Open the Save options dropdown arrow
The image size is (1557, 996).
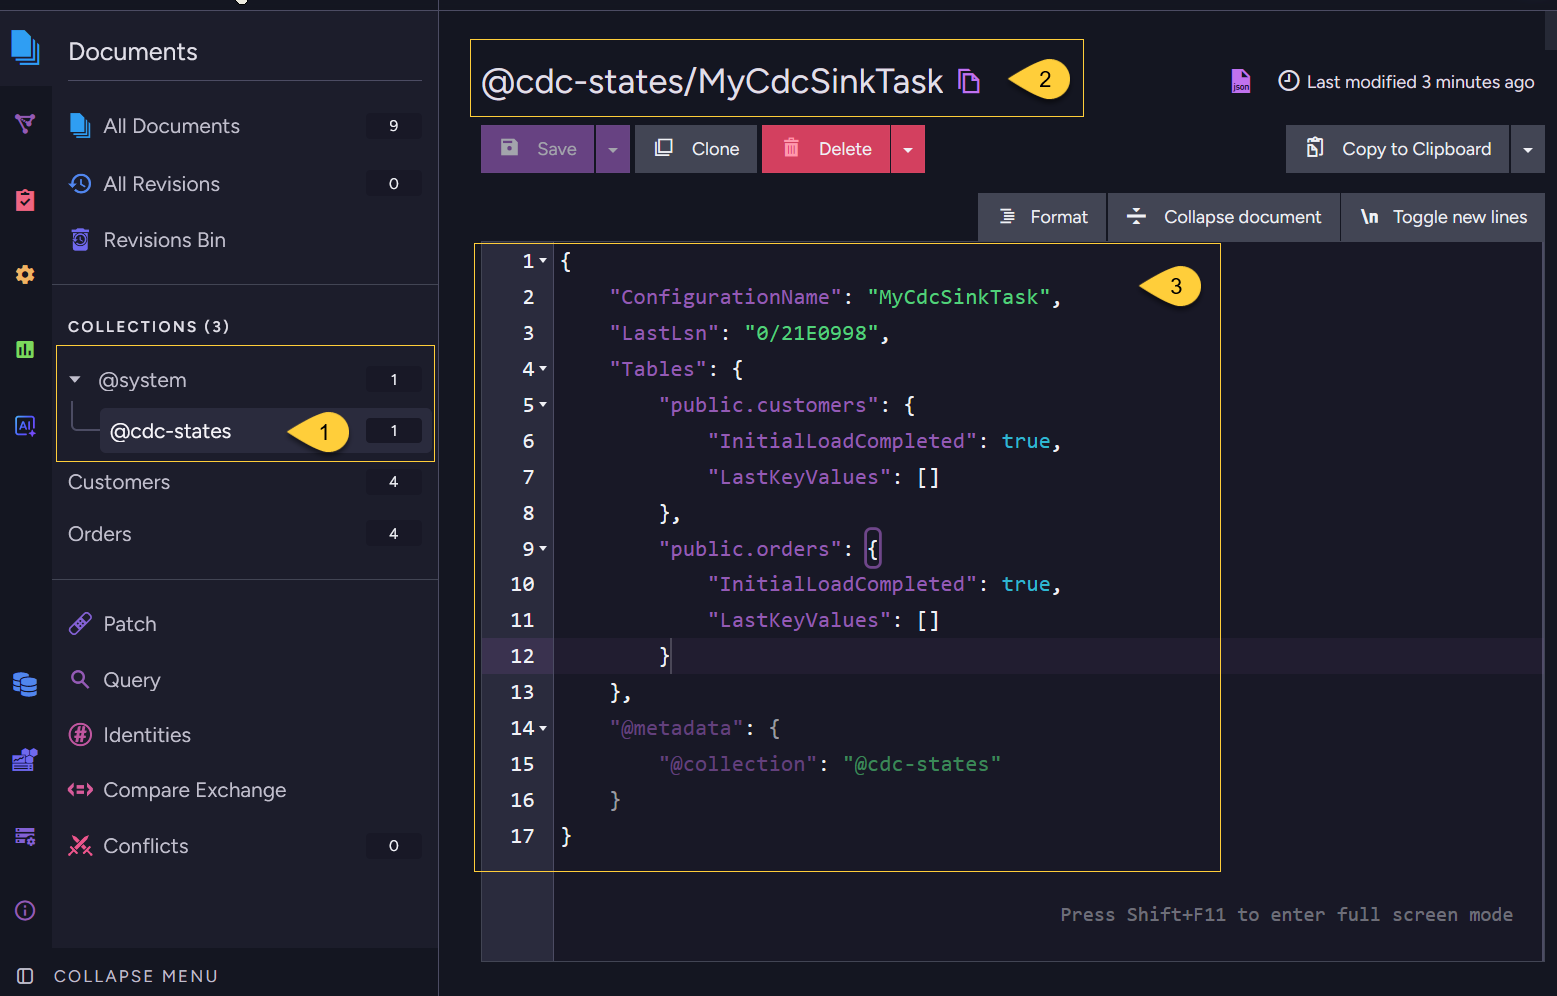pos(613,149)
